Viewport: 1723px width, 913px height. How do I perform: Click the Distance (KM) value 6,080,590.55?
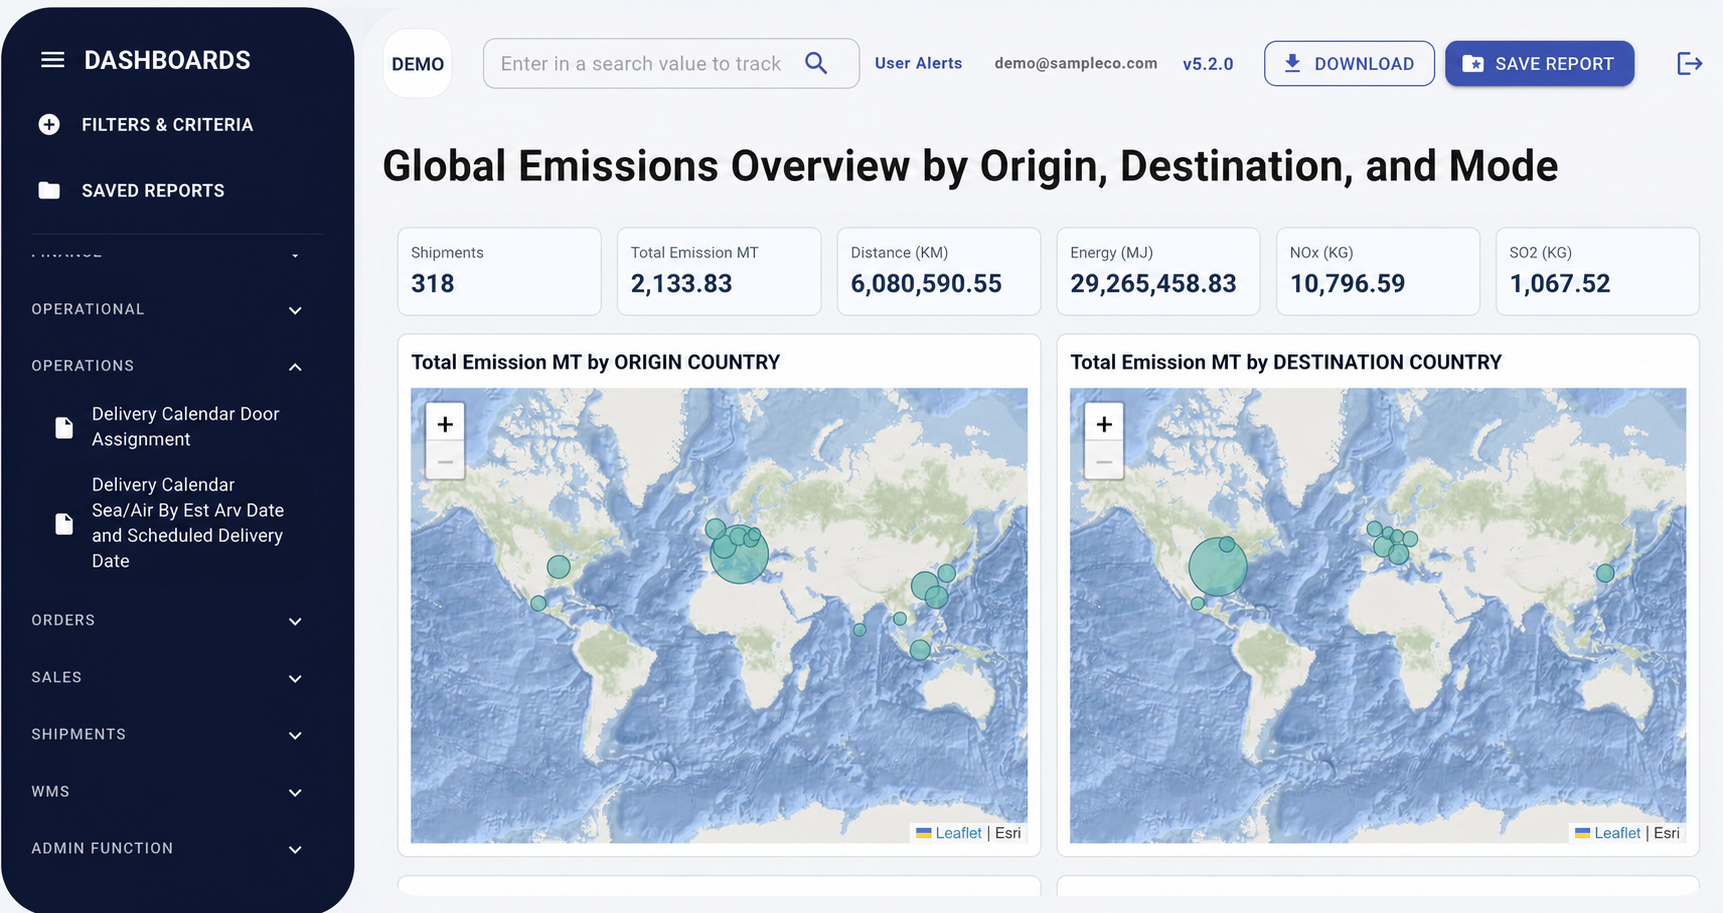click(926, 284)
